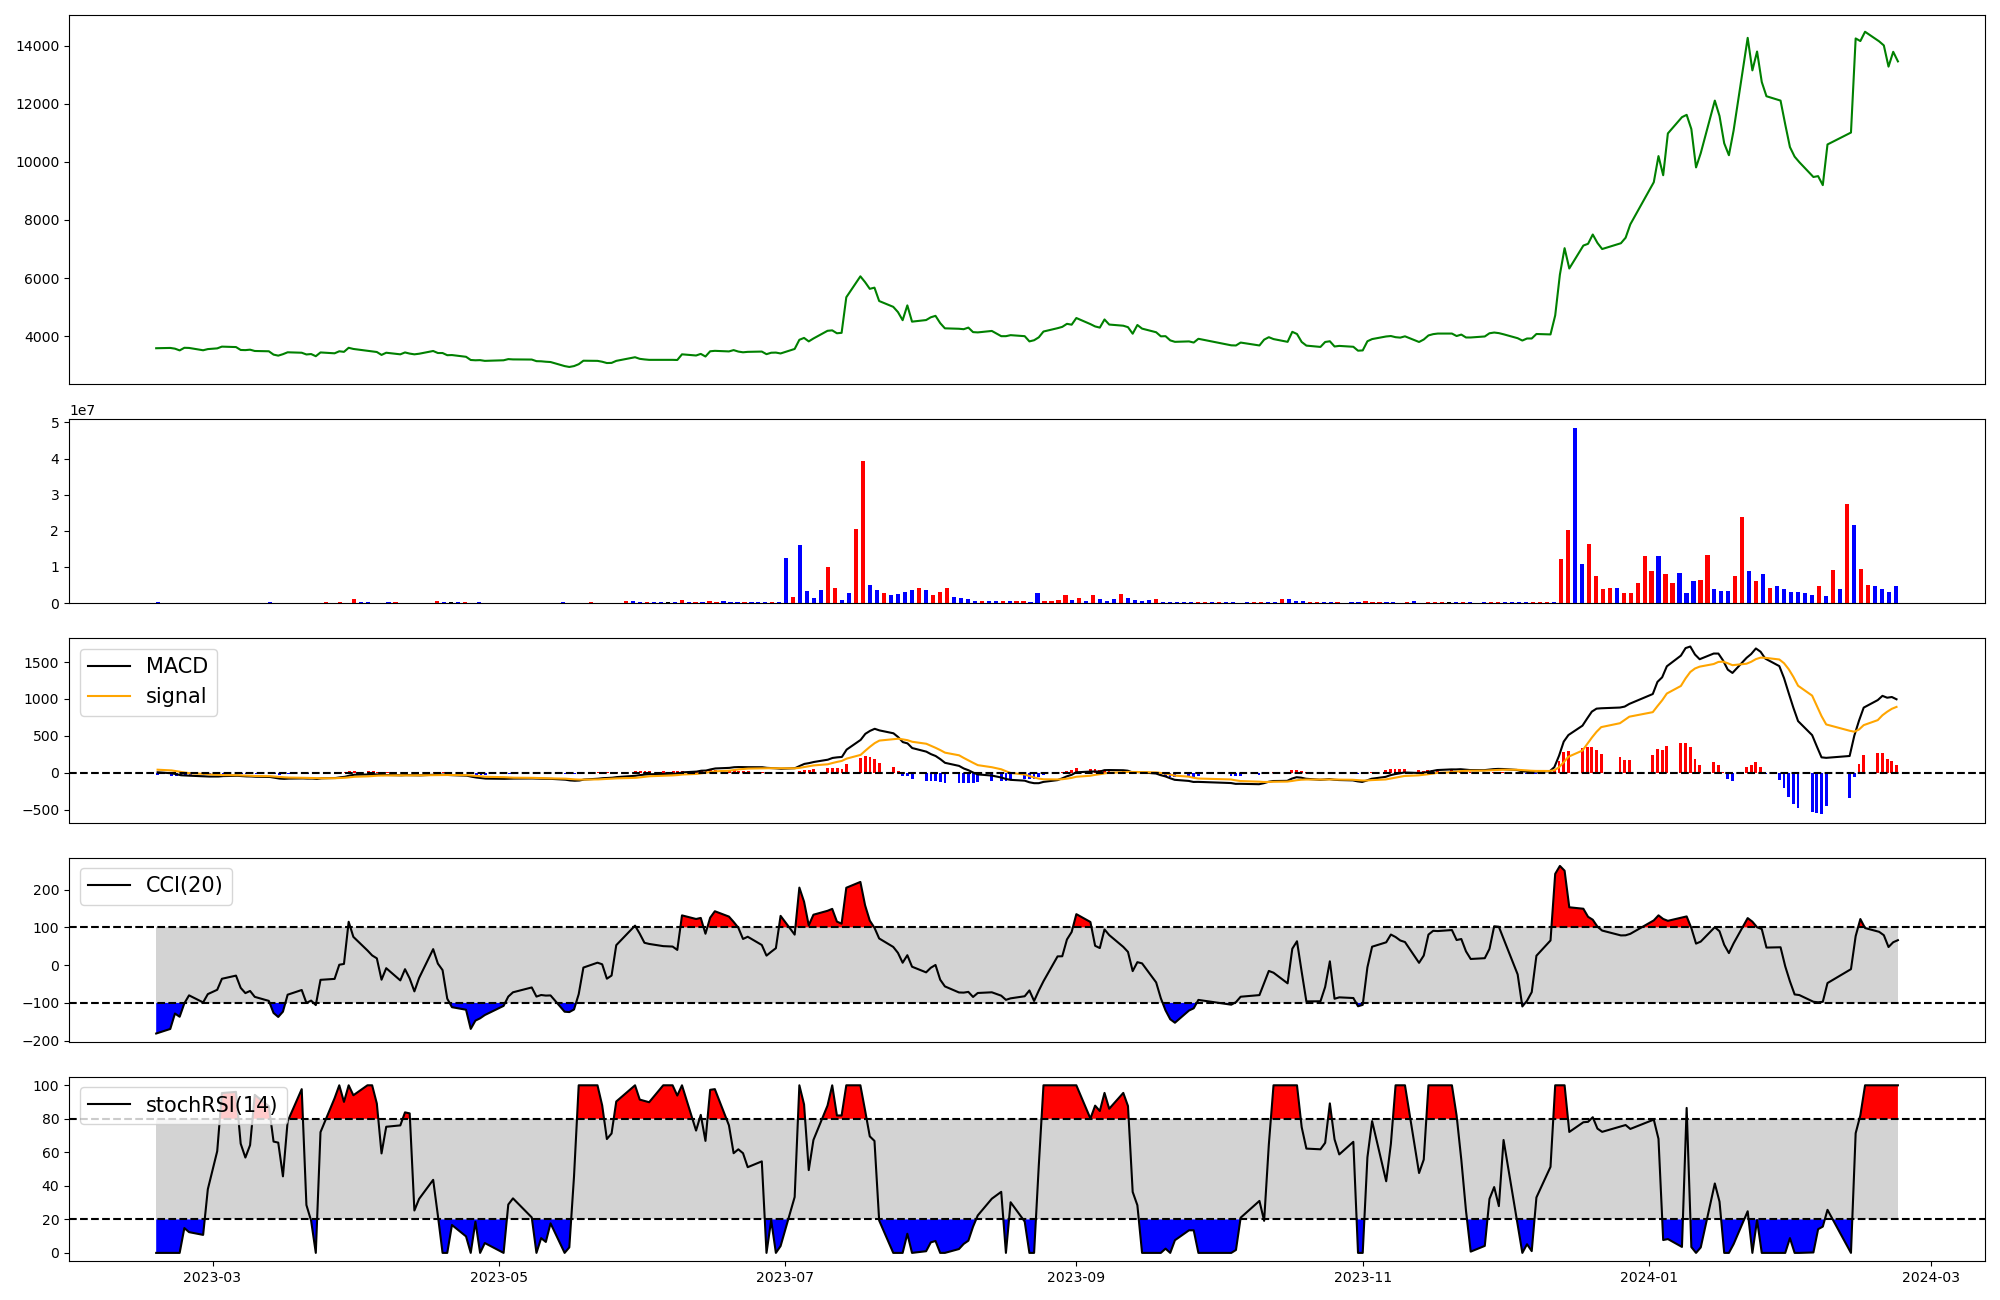Click the tallest blue volume bar
The height and width of the screenshot is (1300, 2000).
(1575, 515)
